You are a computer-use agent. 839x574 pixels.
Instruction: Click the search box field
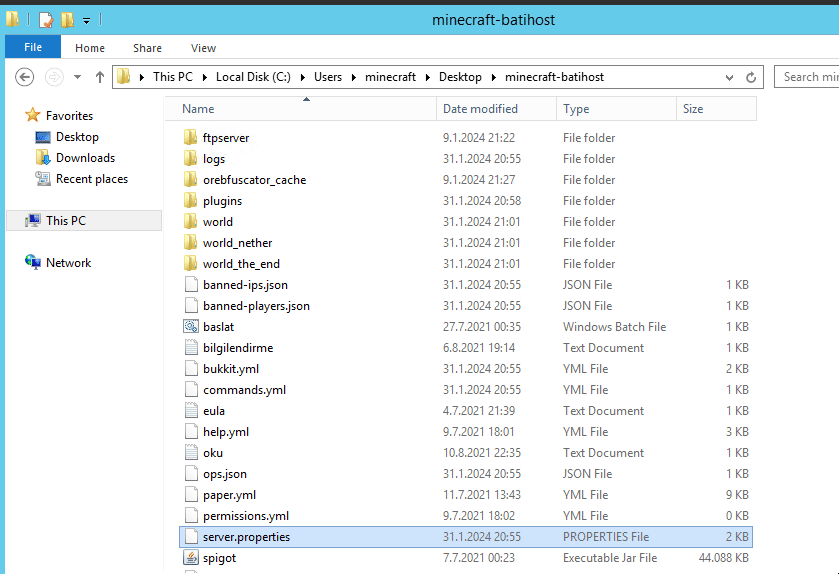point(808,77)
